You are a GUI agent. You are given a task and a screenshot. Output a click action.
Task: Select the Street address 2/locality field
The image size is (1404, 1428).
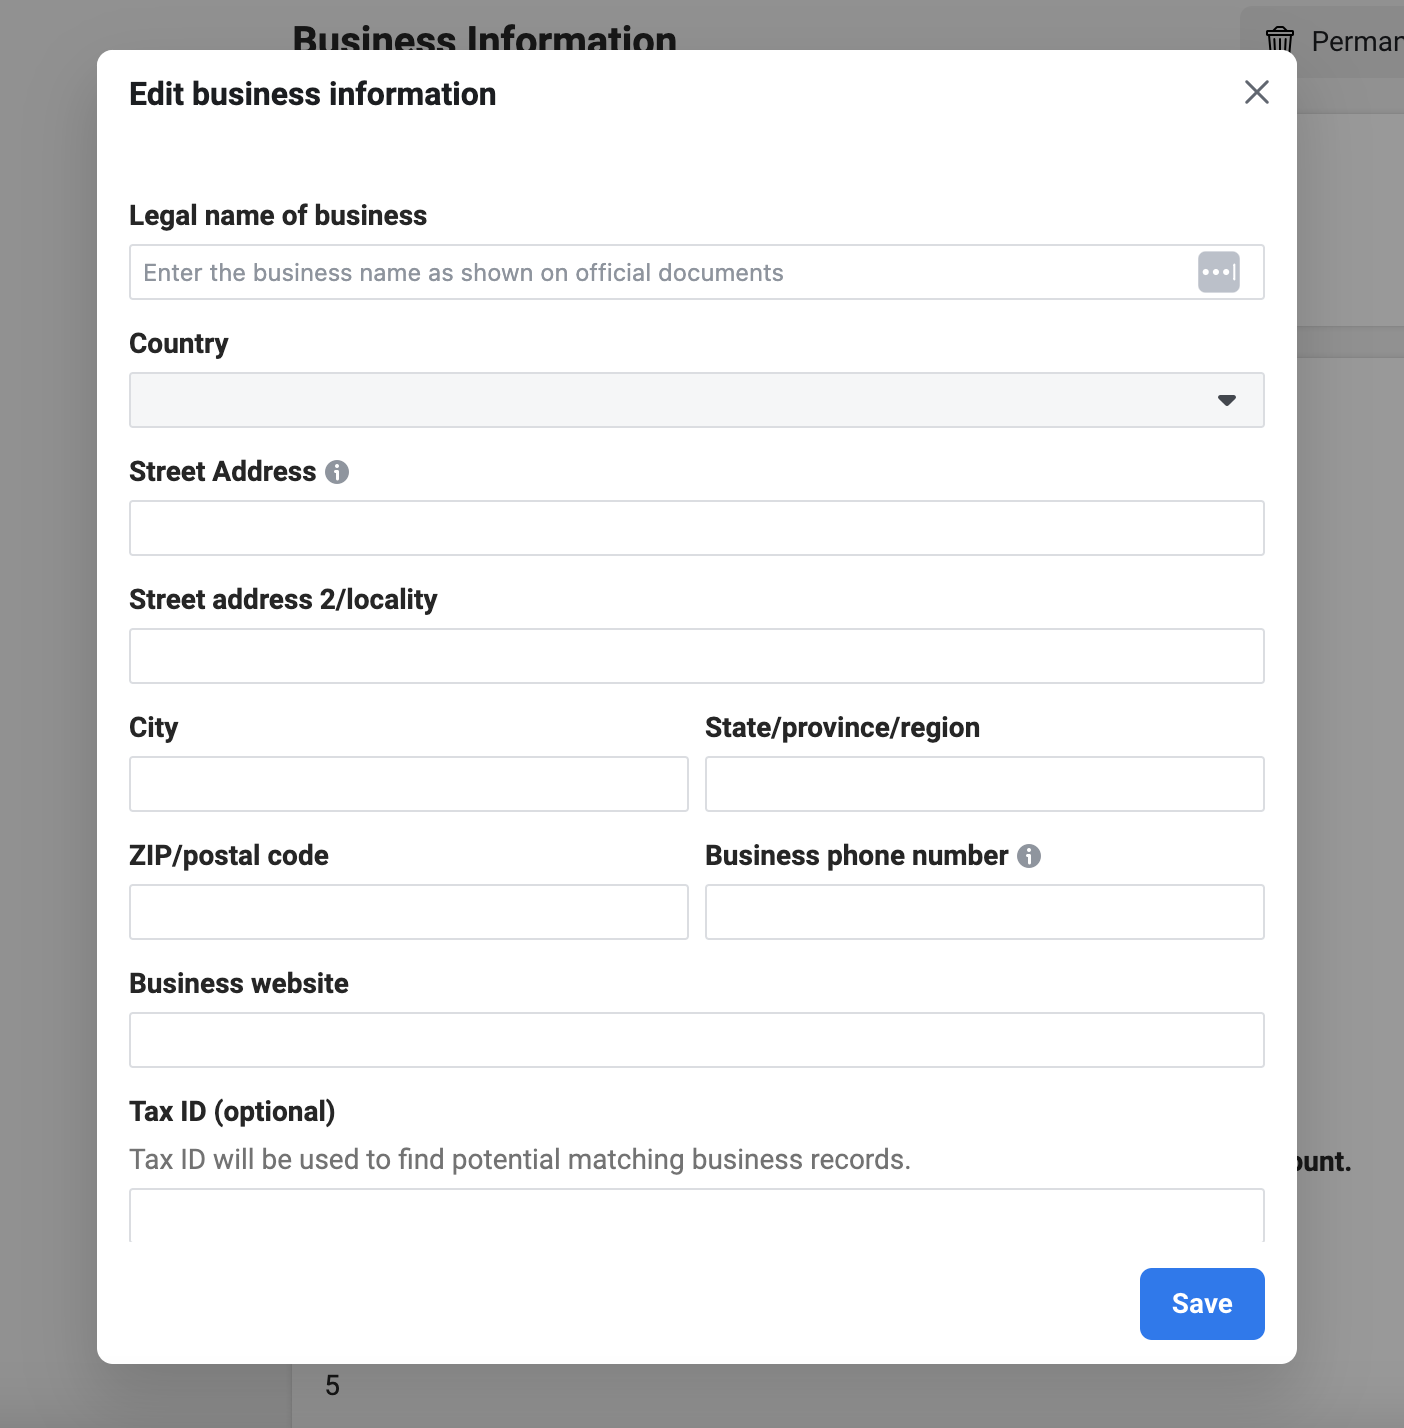pos(696,656)
